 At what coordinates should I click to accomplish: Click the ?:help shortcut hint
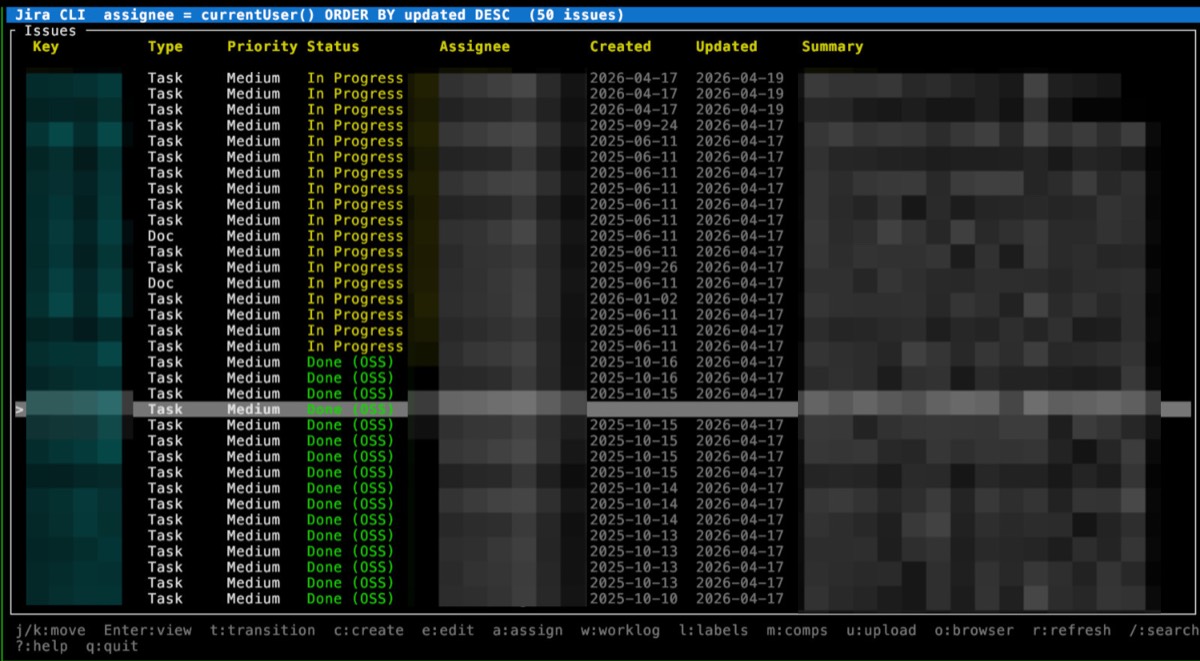click(x=42, y=647)
